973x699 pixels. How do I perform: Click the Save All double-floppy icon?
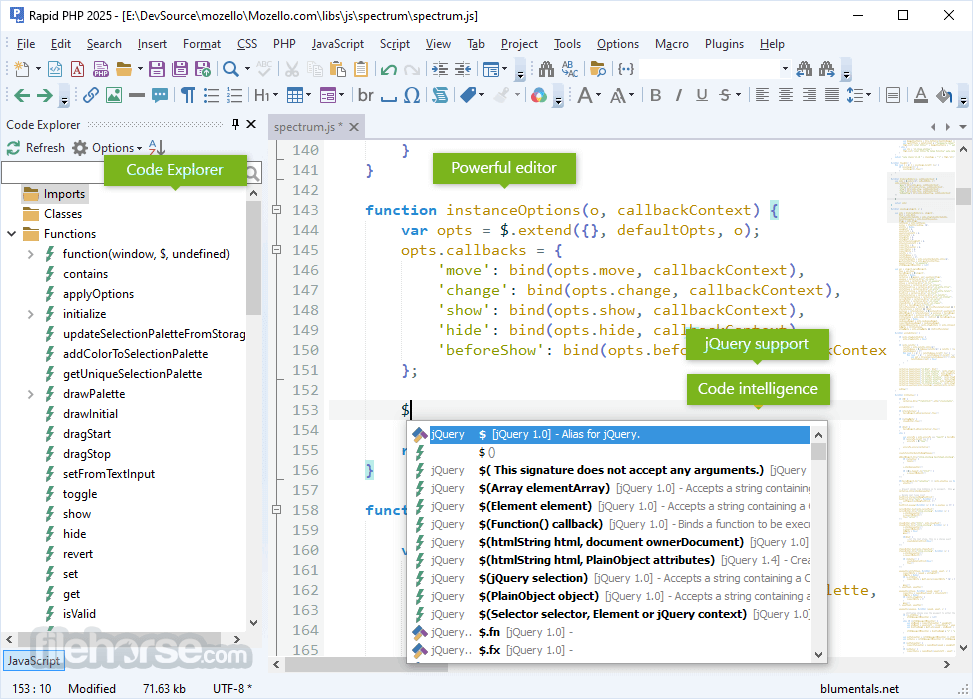point(180,69)
